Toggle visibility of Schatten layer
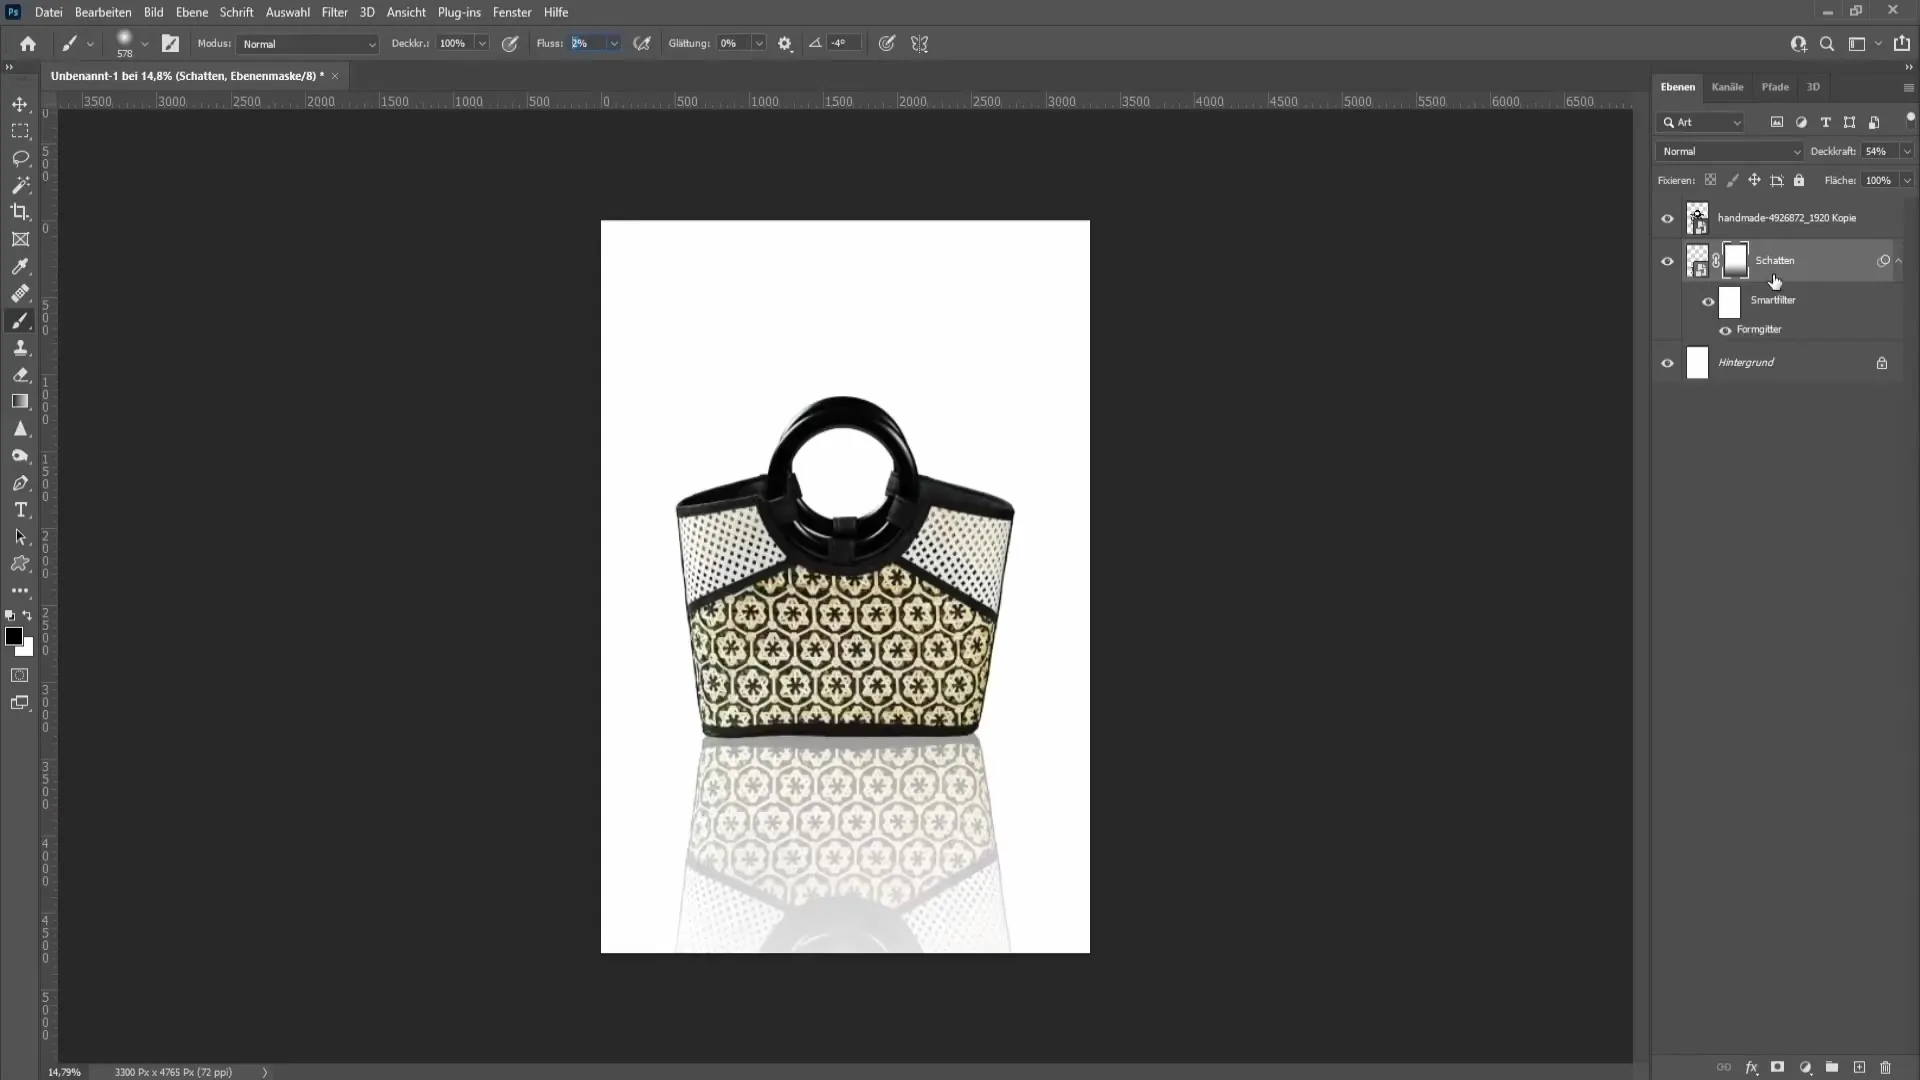 coord(1668,260)
